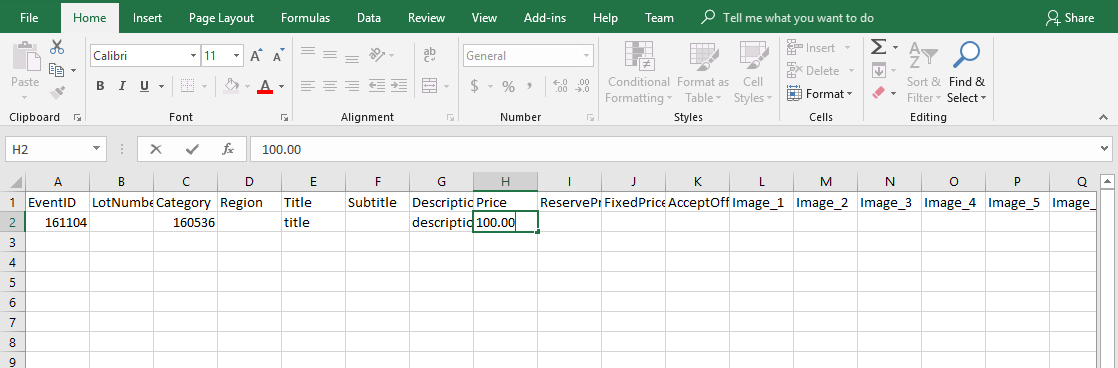Click Accounting dollar format icon
Screen dimensions: 1118x368
[474, 86]
